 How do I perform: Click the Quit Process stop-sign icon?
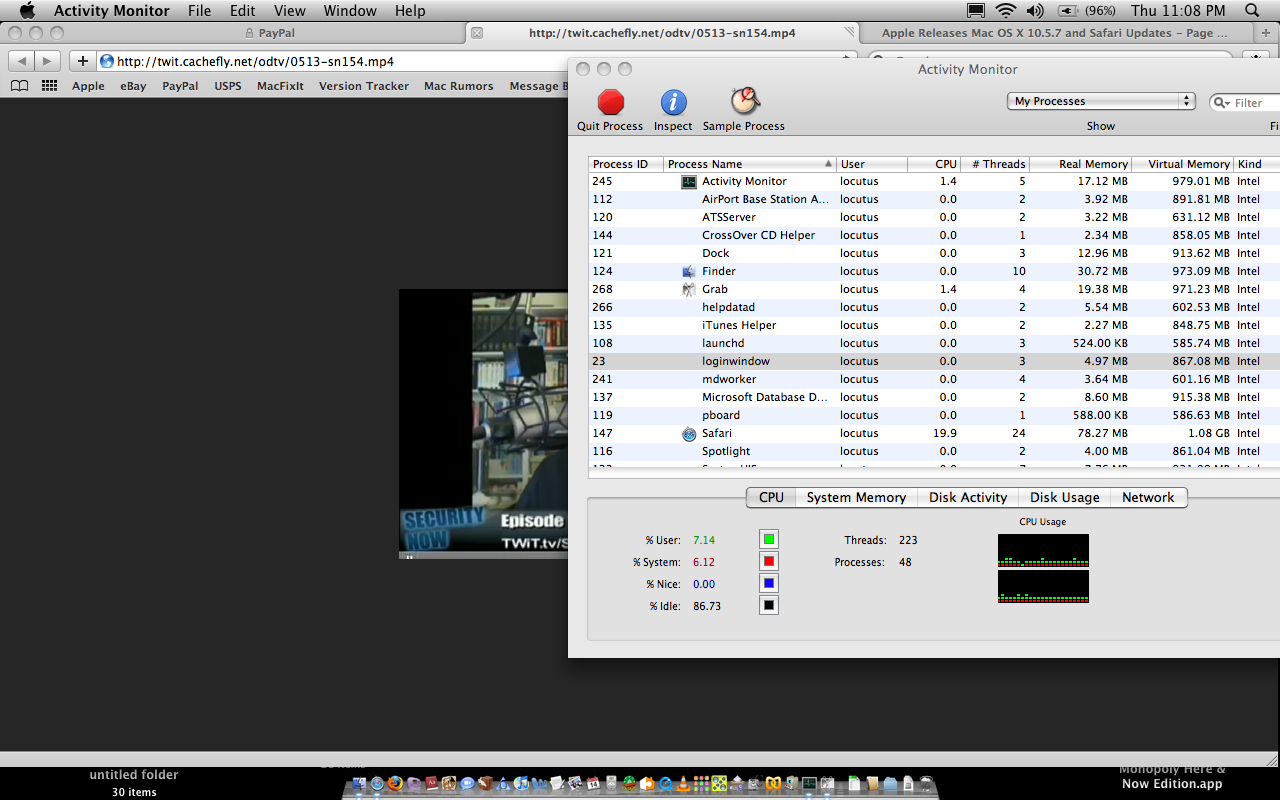[610, 102]
